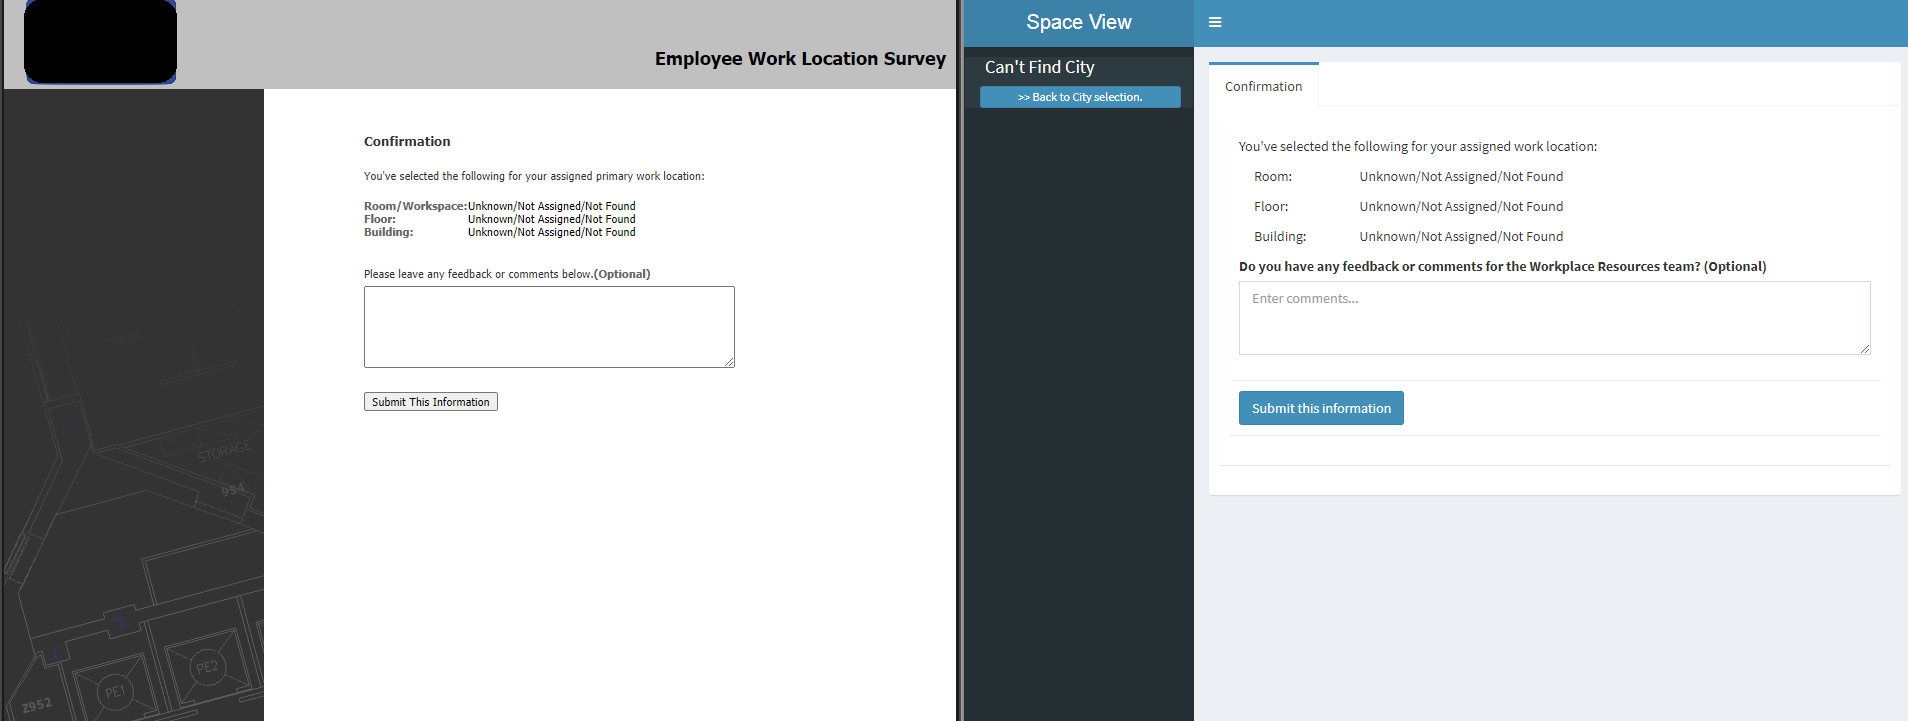The image size is (1908, 721).
Task: Toggle the hamburger menu in Space View header
Action: [x=1215, y=22]
